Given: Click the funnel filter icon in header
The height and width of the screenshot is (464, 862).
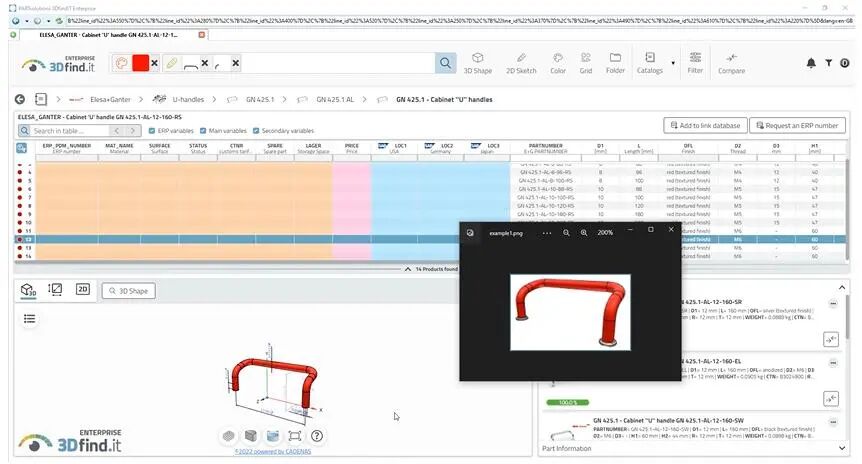Looking at the screenshot, I should click(x=828, y=63).
